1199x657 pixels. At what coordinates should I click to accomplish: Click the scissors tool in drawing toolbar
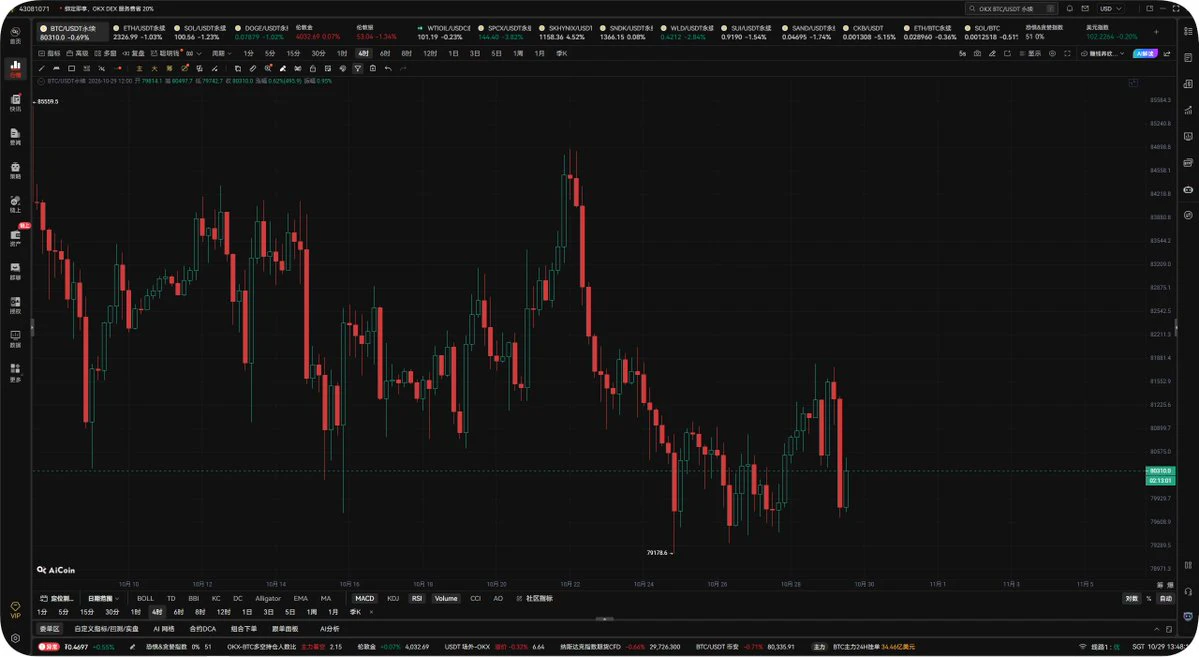[x=297, y=69]
